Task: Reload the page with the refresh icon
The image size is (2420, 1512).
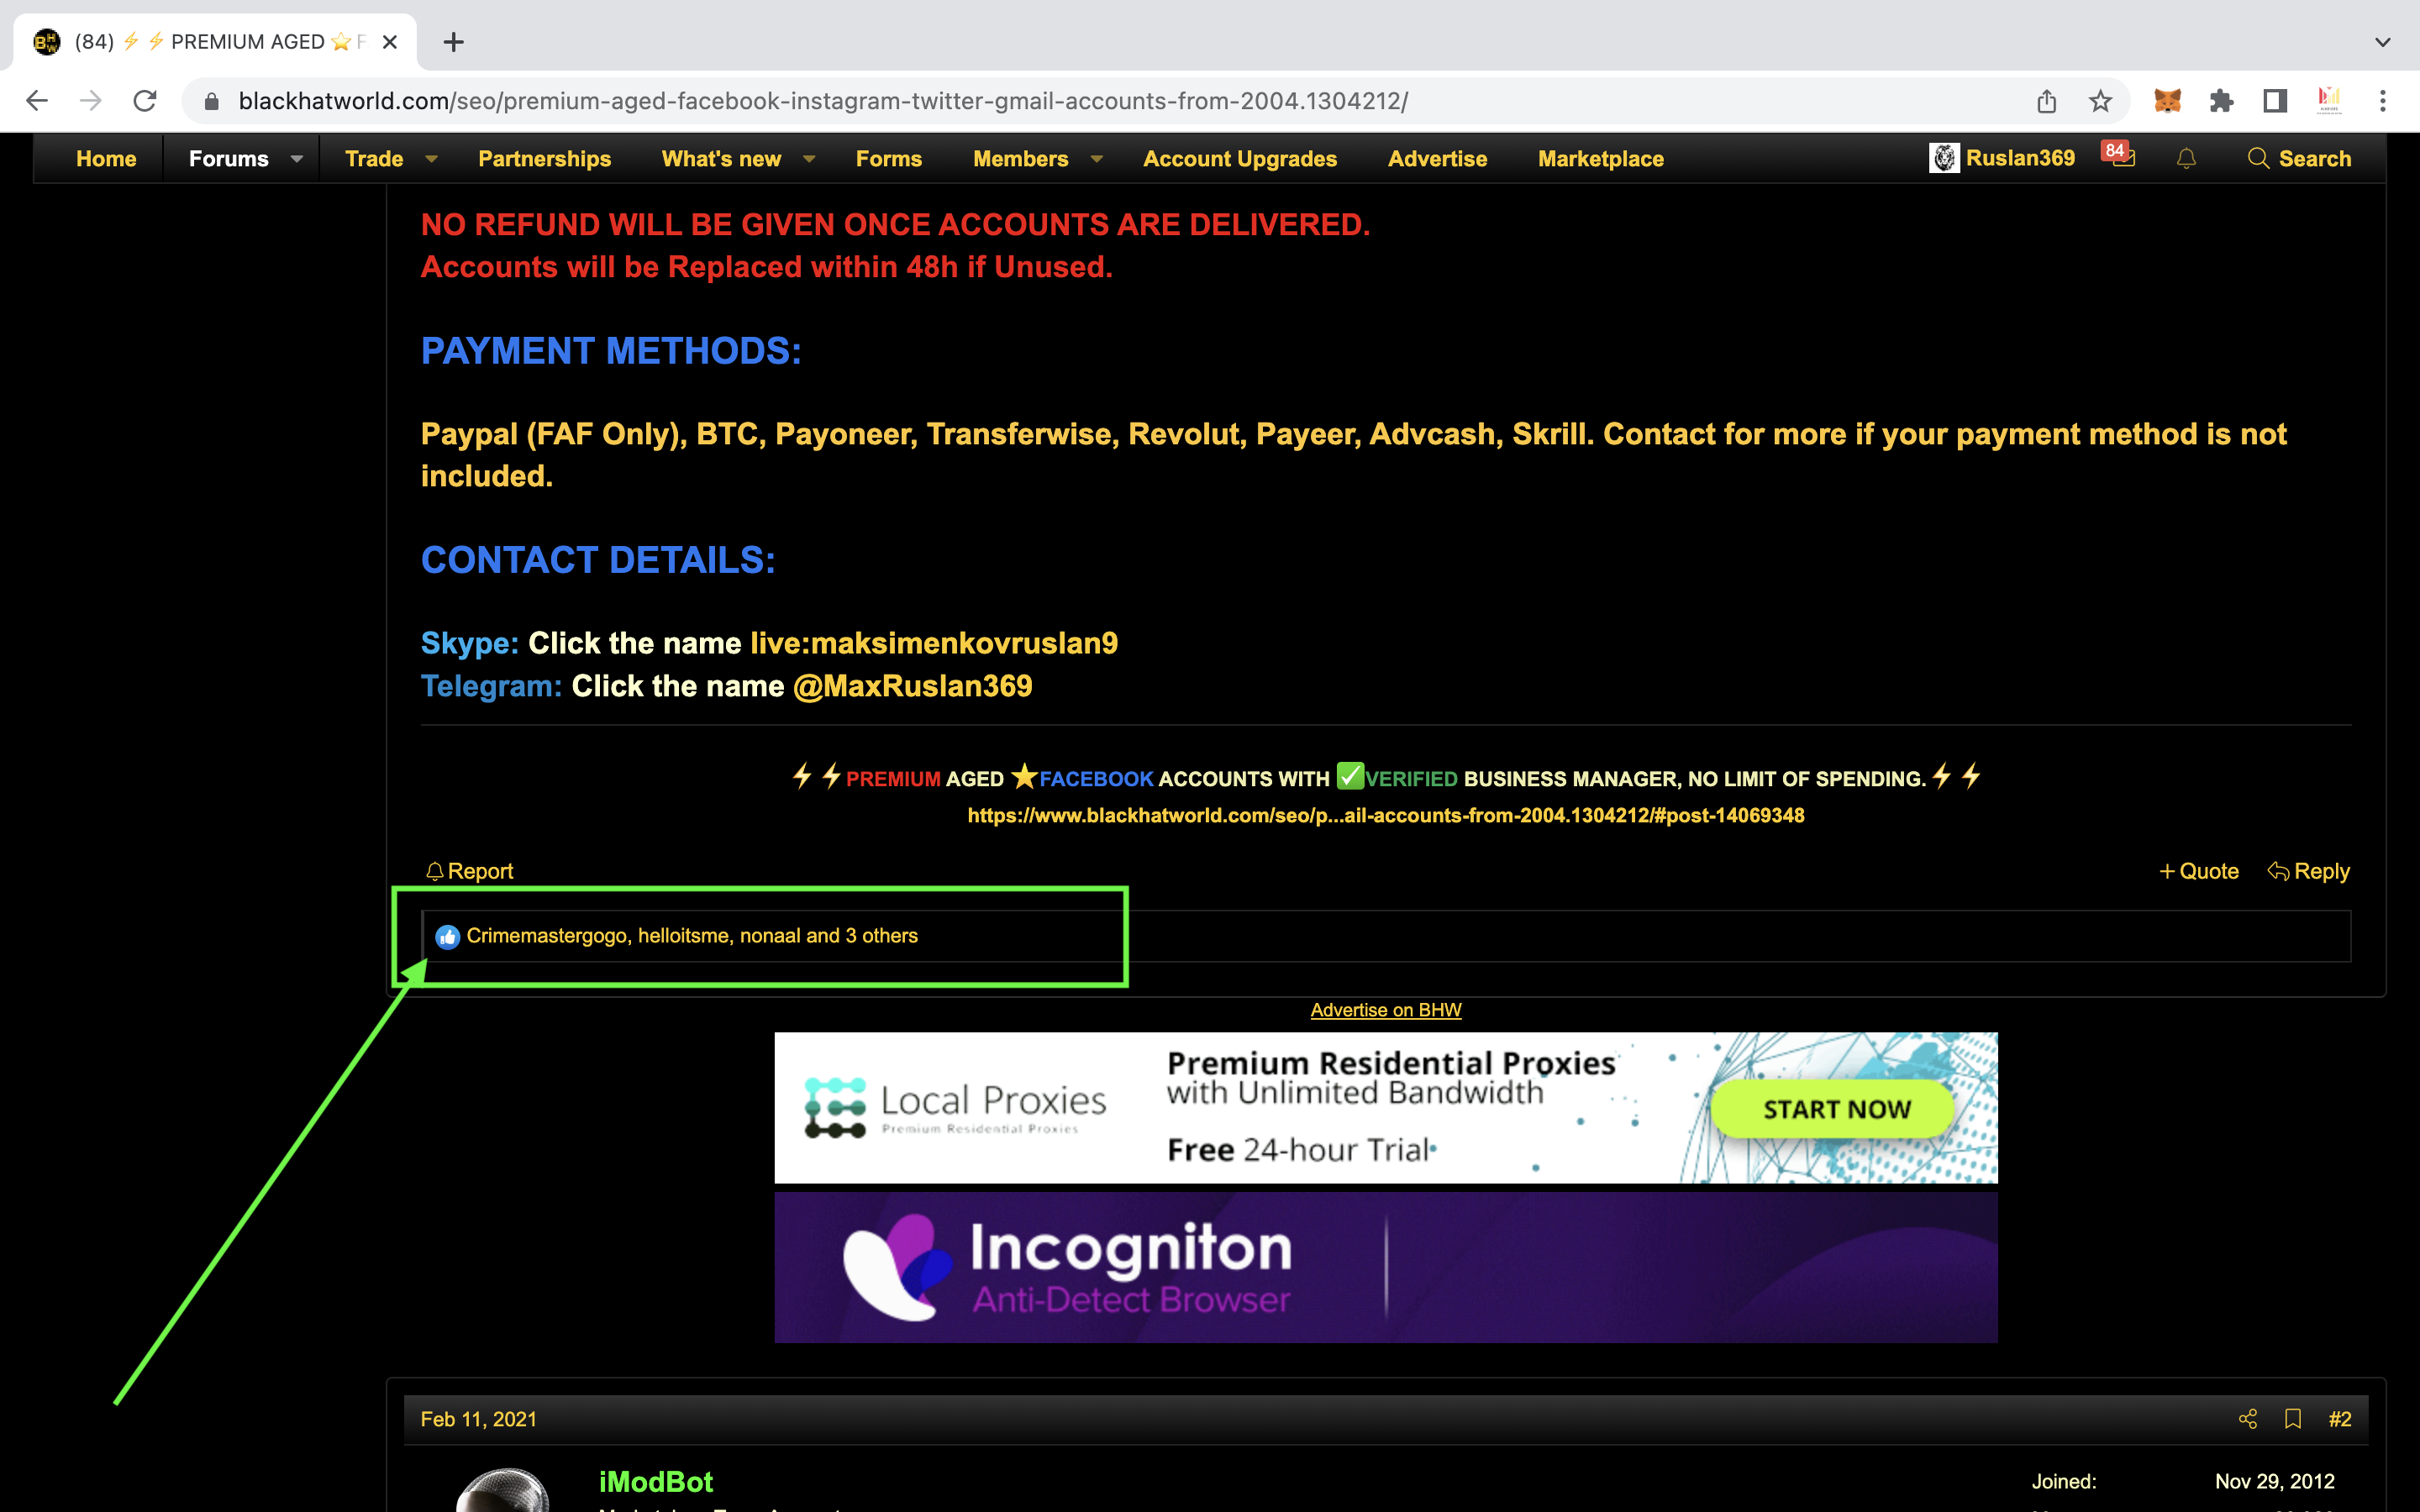Action: tap(145, 101)
